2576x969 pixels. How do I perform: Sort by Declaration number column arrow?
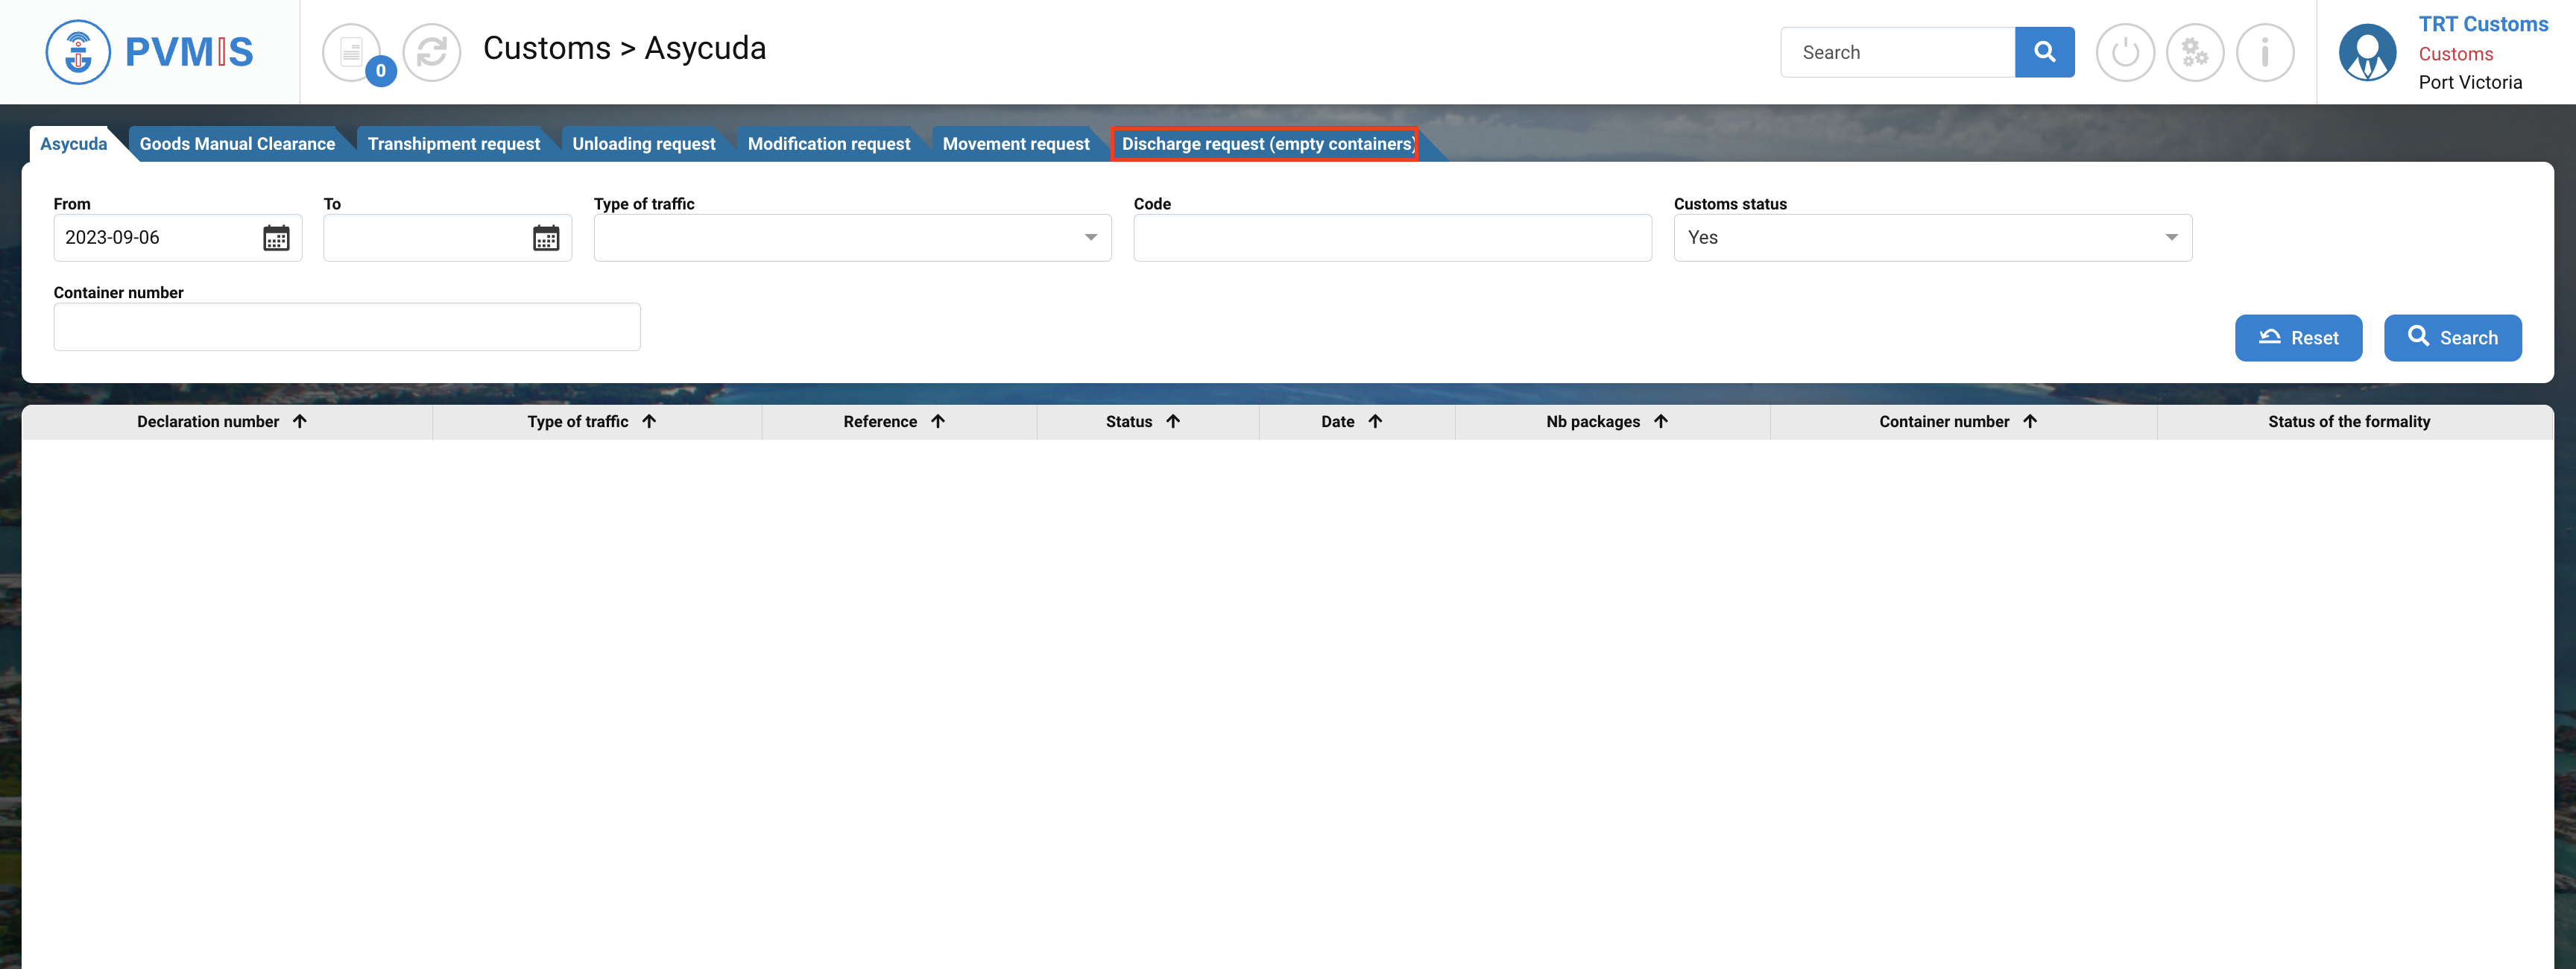coord(300,421)
